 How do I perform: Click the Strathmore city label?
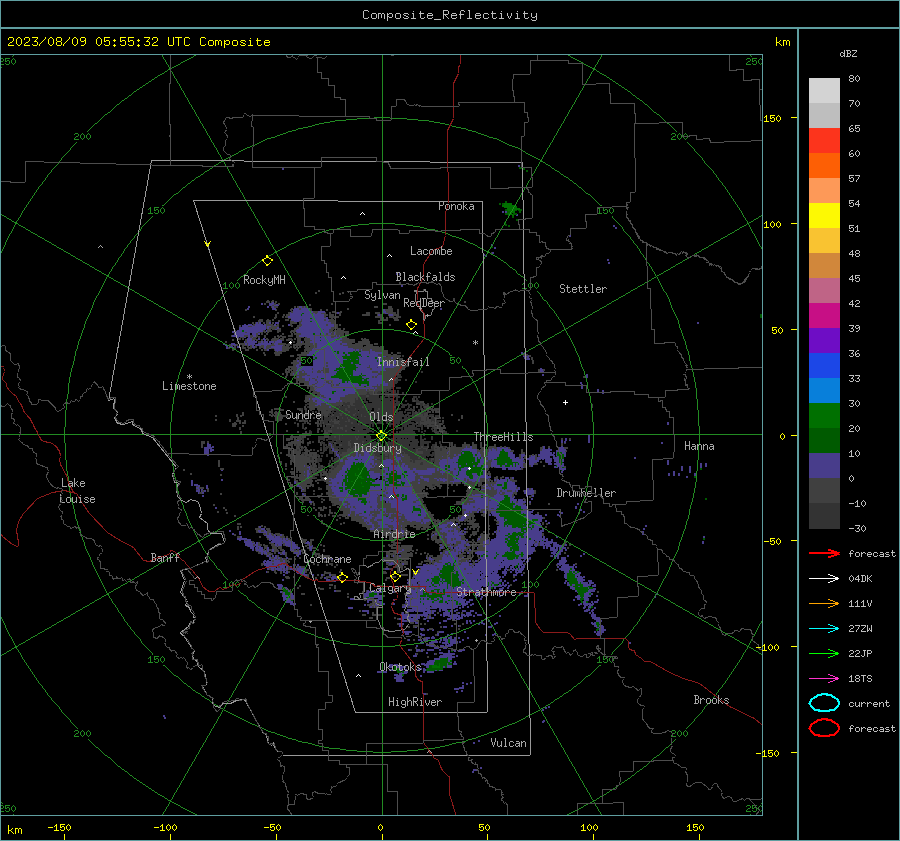(x=486, y=592)
